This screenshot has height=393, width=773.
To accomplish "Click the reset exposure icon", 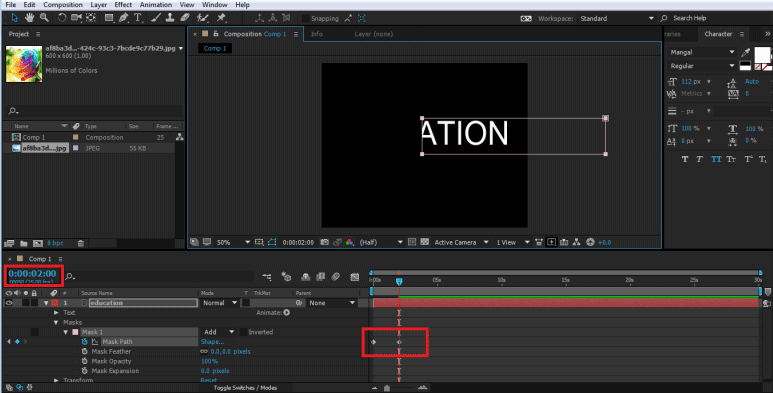I will pos(590,242).
